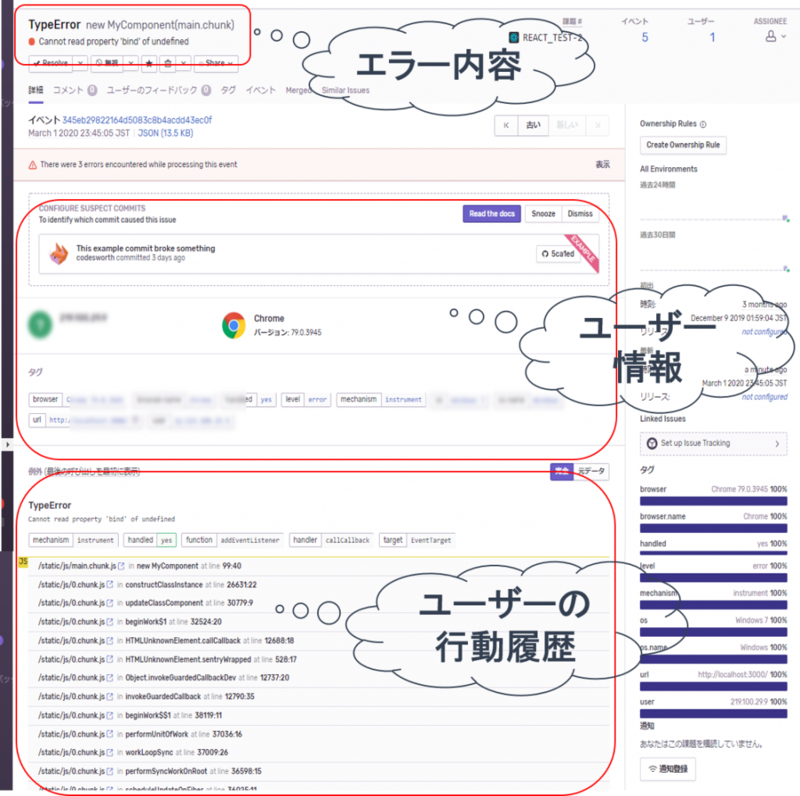Open external link icon for constructClassInstance frame
Screen dimensions: 800x796
point(110,585)
